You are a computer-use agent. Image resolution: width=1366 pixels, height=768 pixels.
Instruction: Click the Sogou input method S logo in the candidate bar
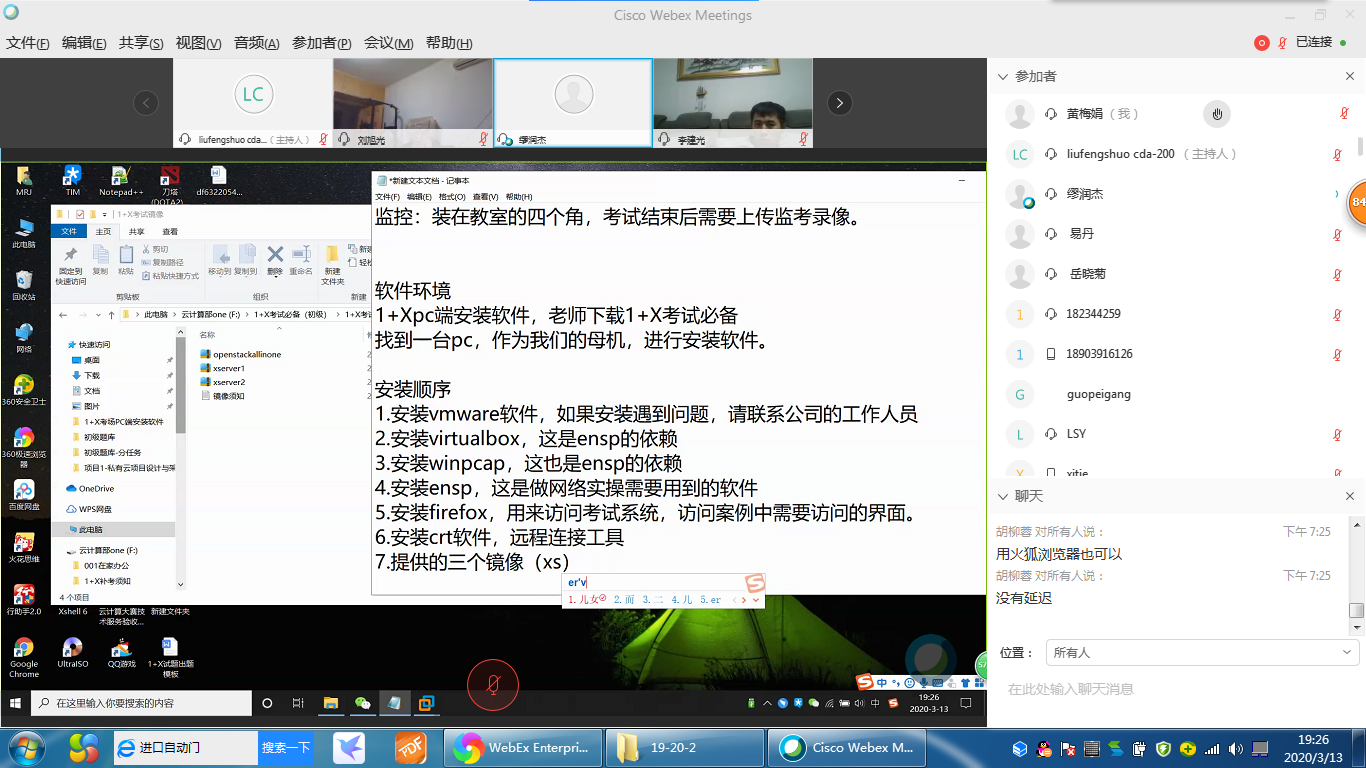[x=755, y=583]
